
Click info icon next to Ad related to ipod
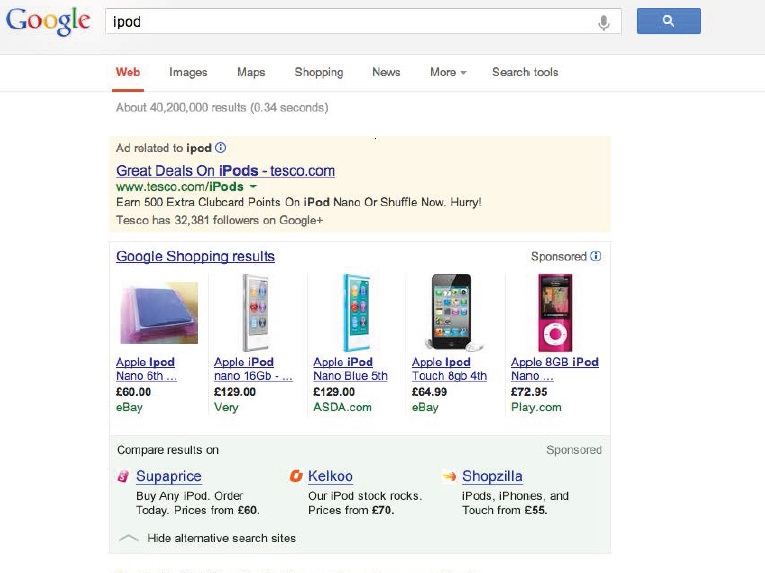pos(221,147)
